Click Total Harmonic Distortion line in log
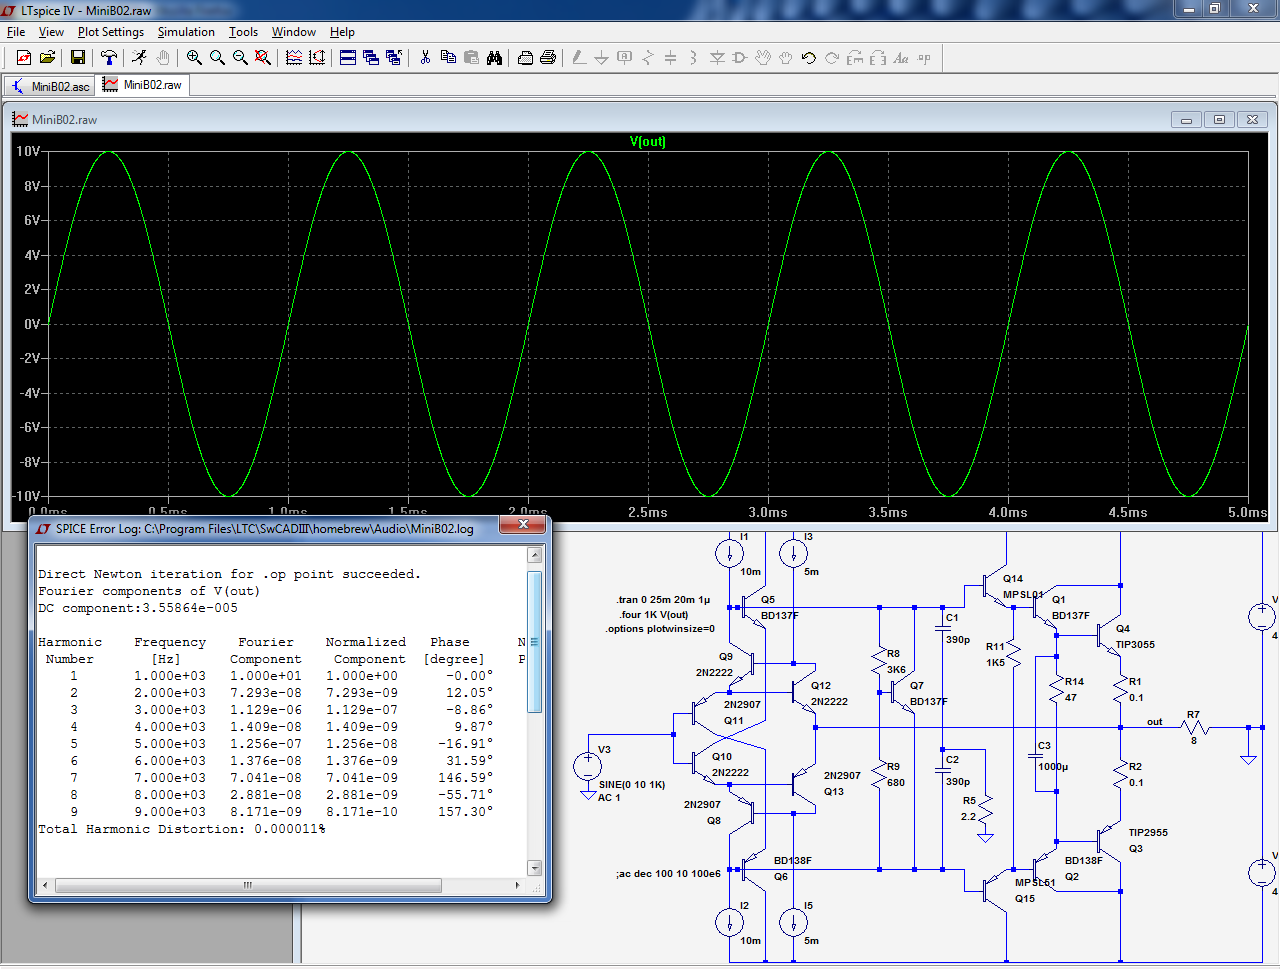Screen dimensions: 1280x969 coord(182,829)
